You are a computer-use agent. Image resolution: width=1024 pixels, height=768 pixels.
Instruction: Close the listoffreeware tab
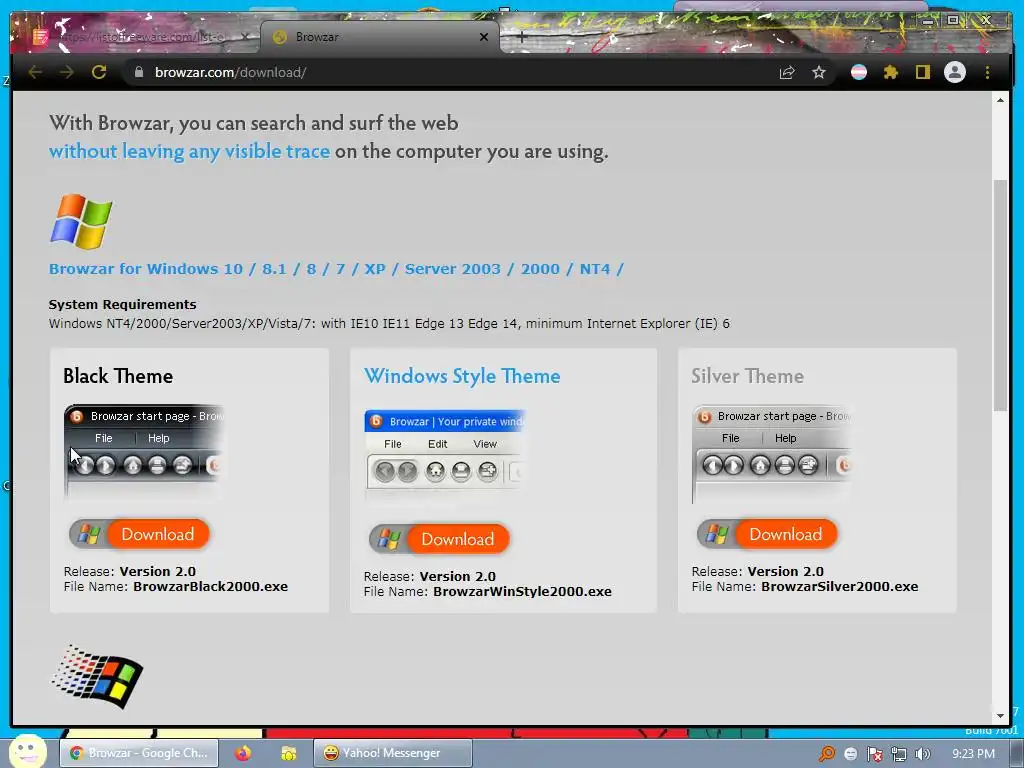(245, 37)
